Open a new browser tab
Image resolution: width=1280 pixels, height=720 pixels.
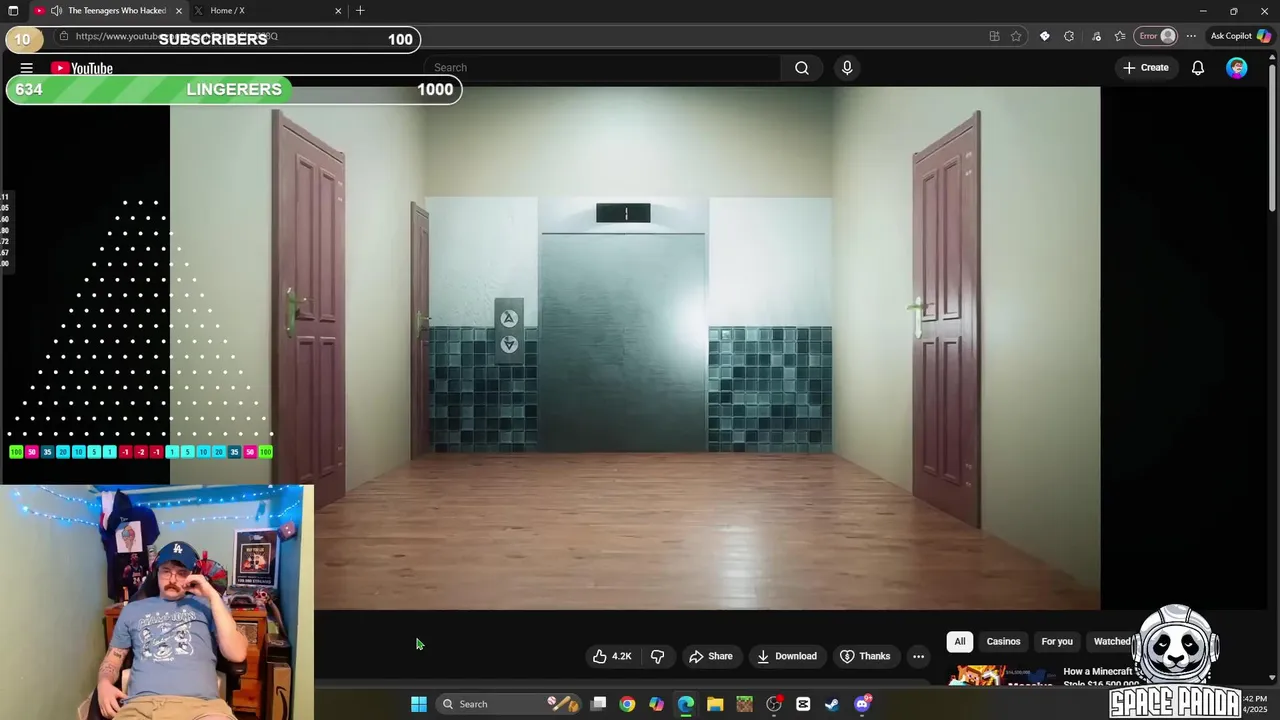point(360,10)
